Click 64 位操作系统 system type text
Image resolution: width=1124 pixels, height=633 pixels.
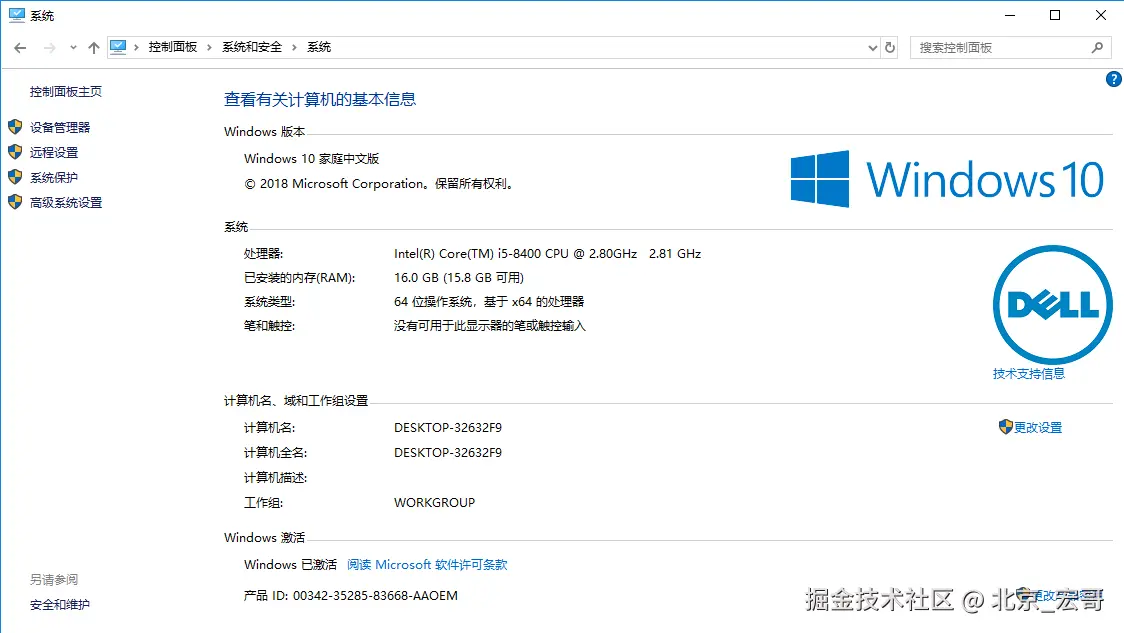click(x=489, y=302)
